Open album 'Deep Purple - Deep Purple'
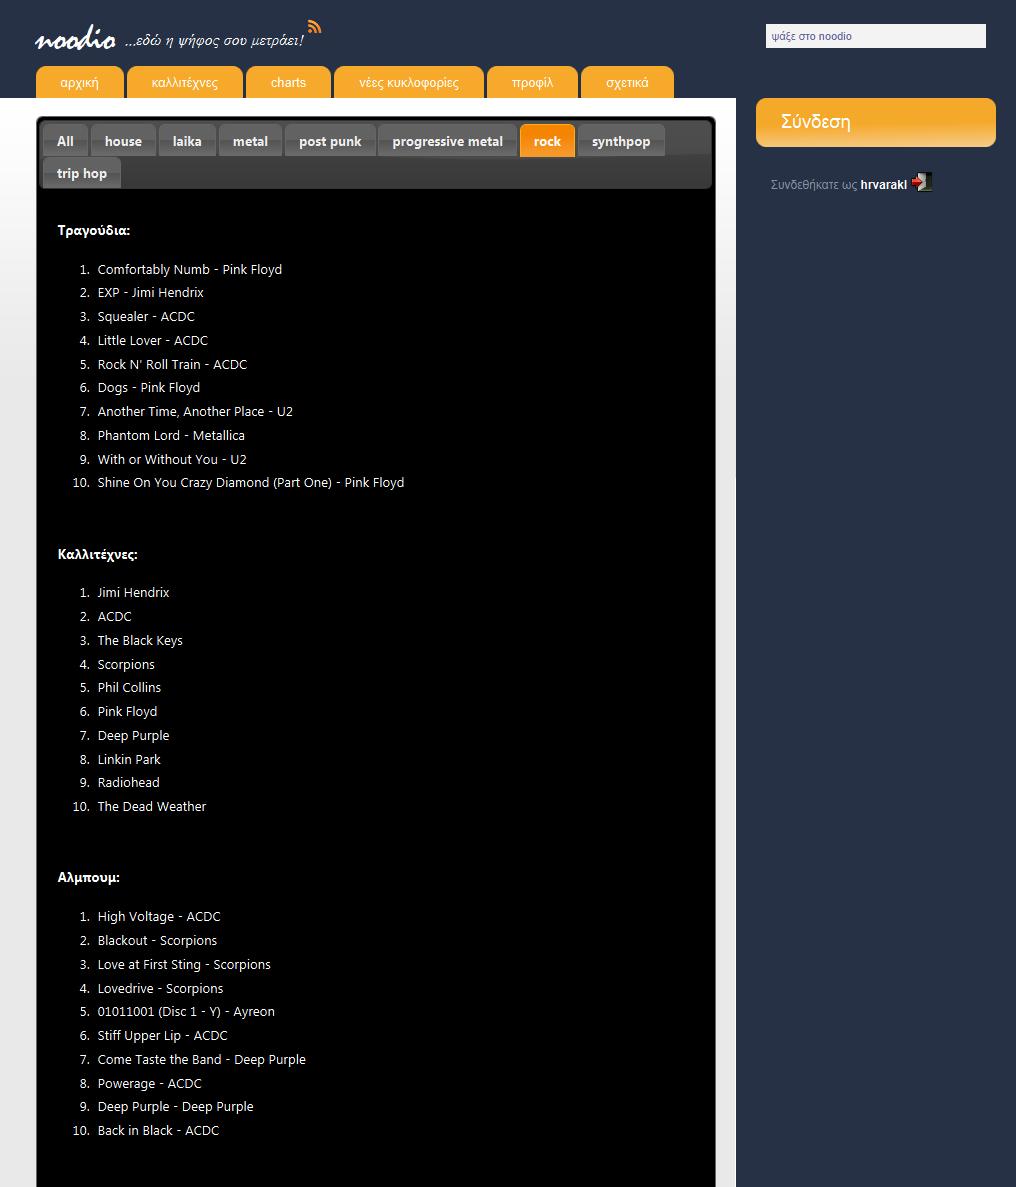 coord(176,1107)
